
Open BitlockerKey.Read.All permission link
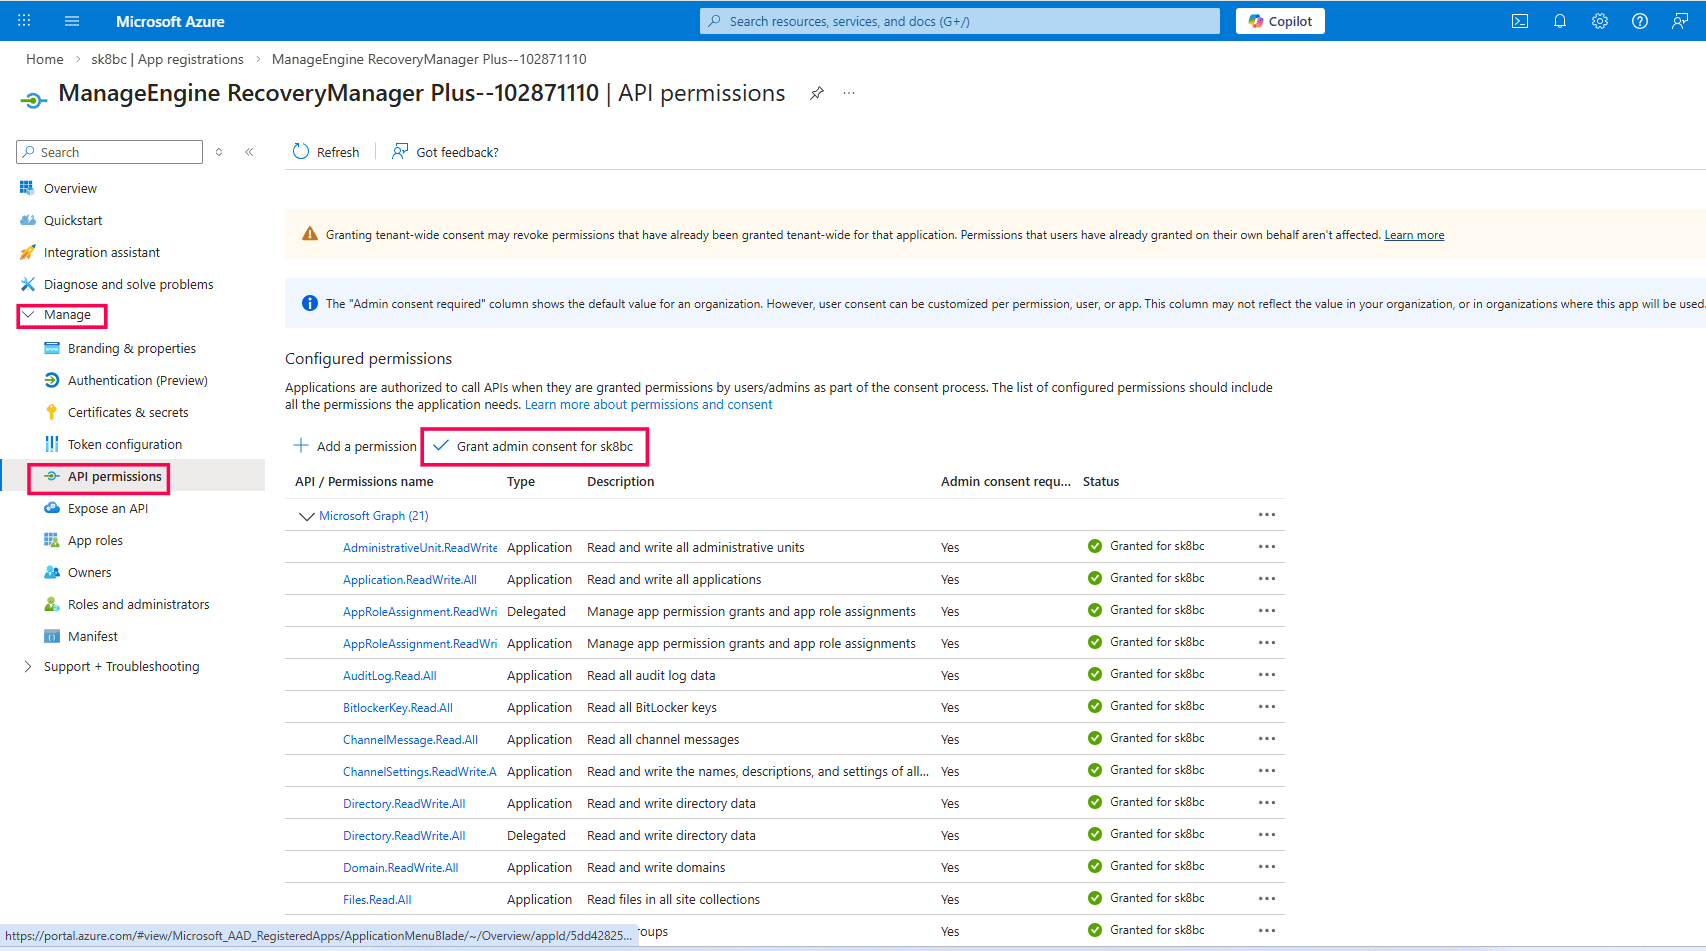tap(398, 708)
